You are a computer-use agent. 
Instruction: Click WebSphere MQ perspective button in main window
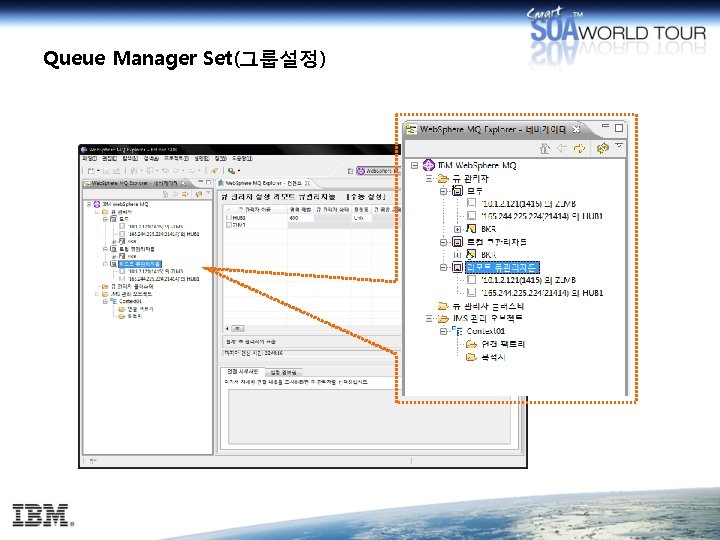click(x=378, y=171)
